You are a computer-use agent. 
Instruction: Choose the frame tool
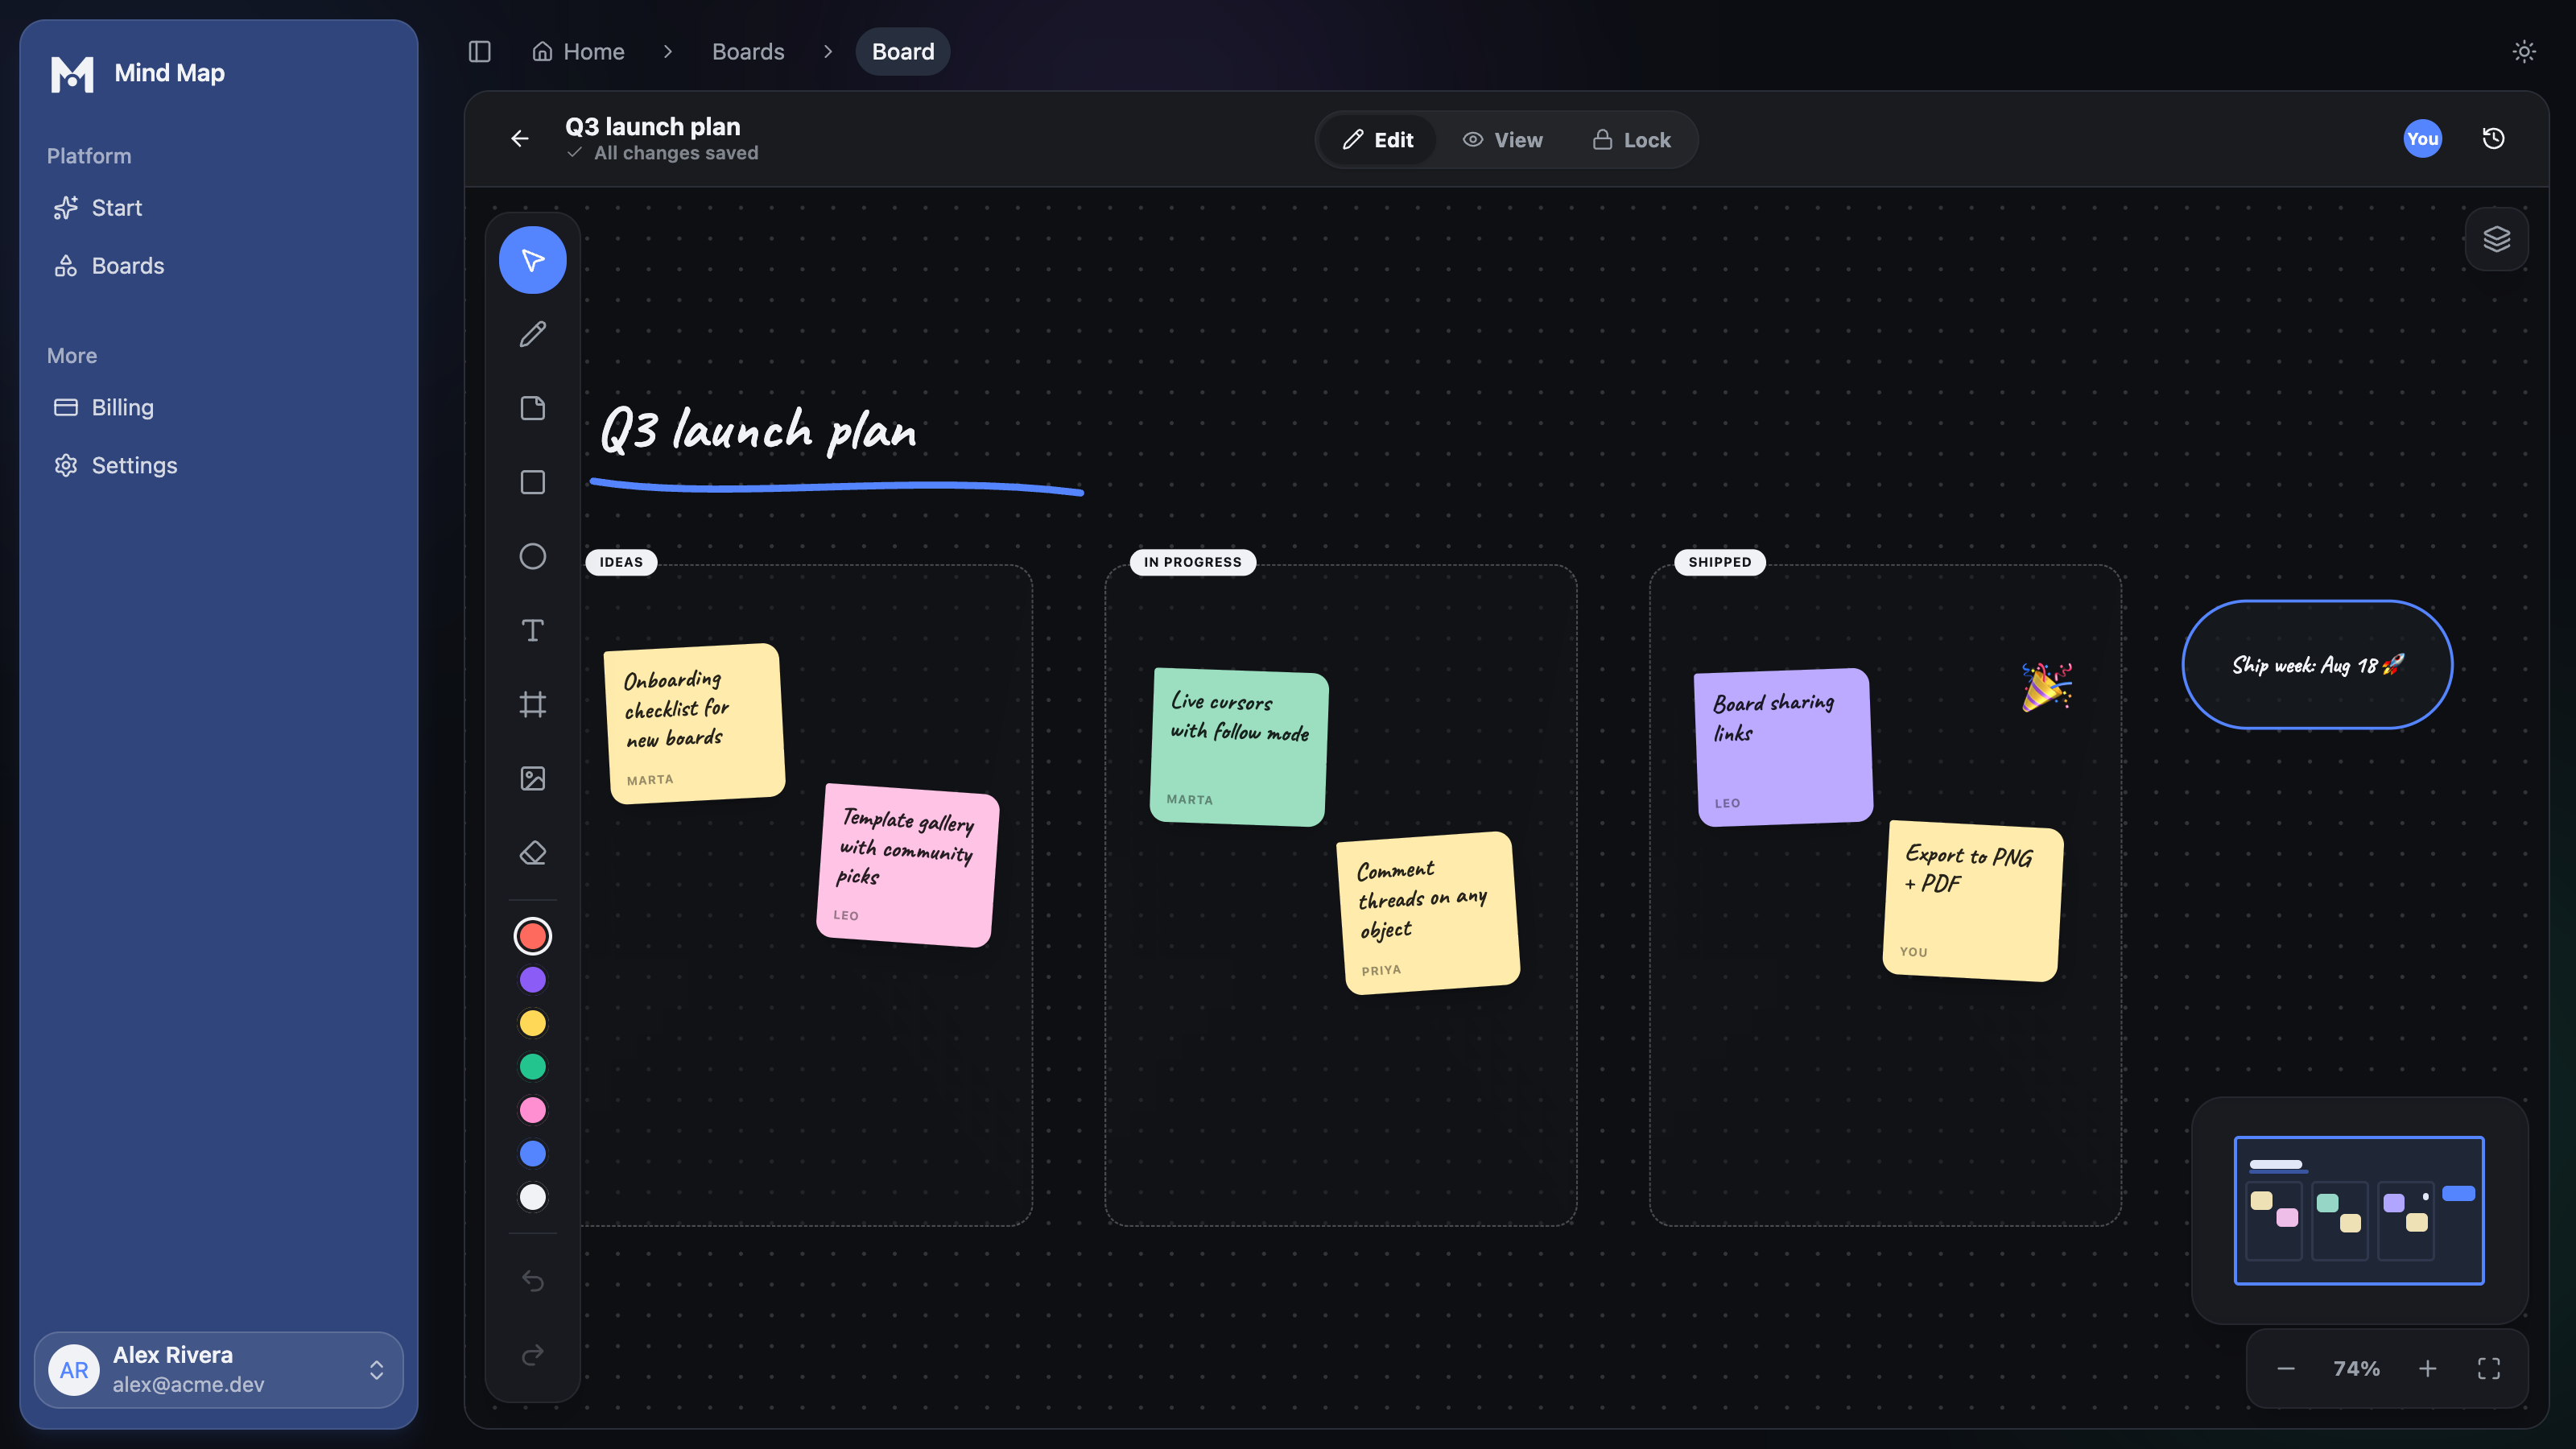tap(532, 704)
